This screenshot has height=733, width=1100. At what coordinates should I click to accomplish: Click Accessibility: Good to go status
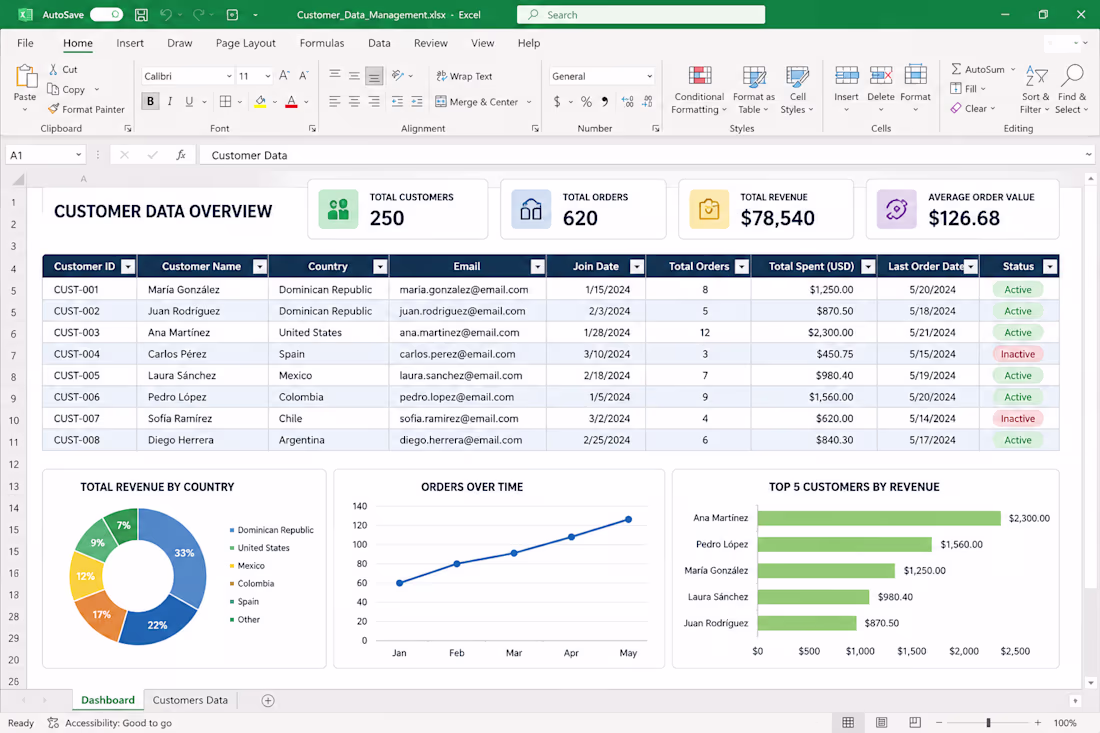(109, 722)
